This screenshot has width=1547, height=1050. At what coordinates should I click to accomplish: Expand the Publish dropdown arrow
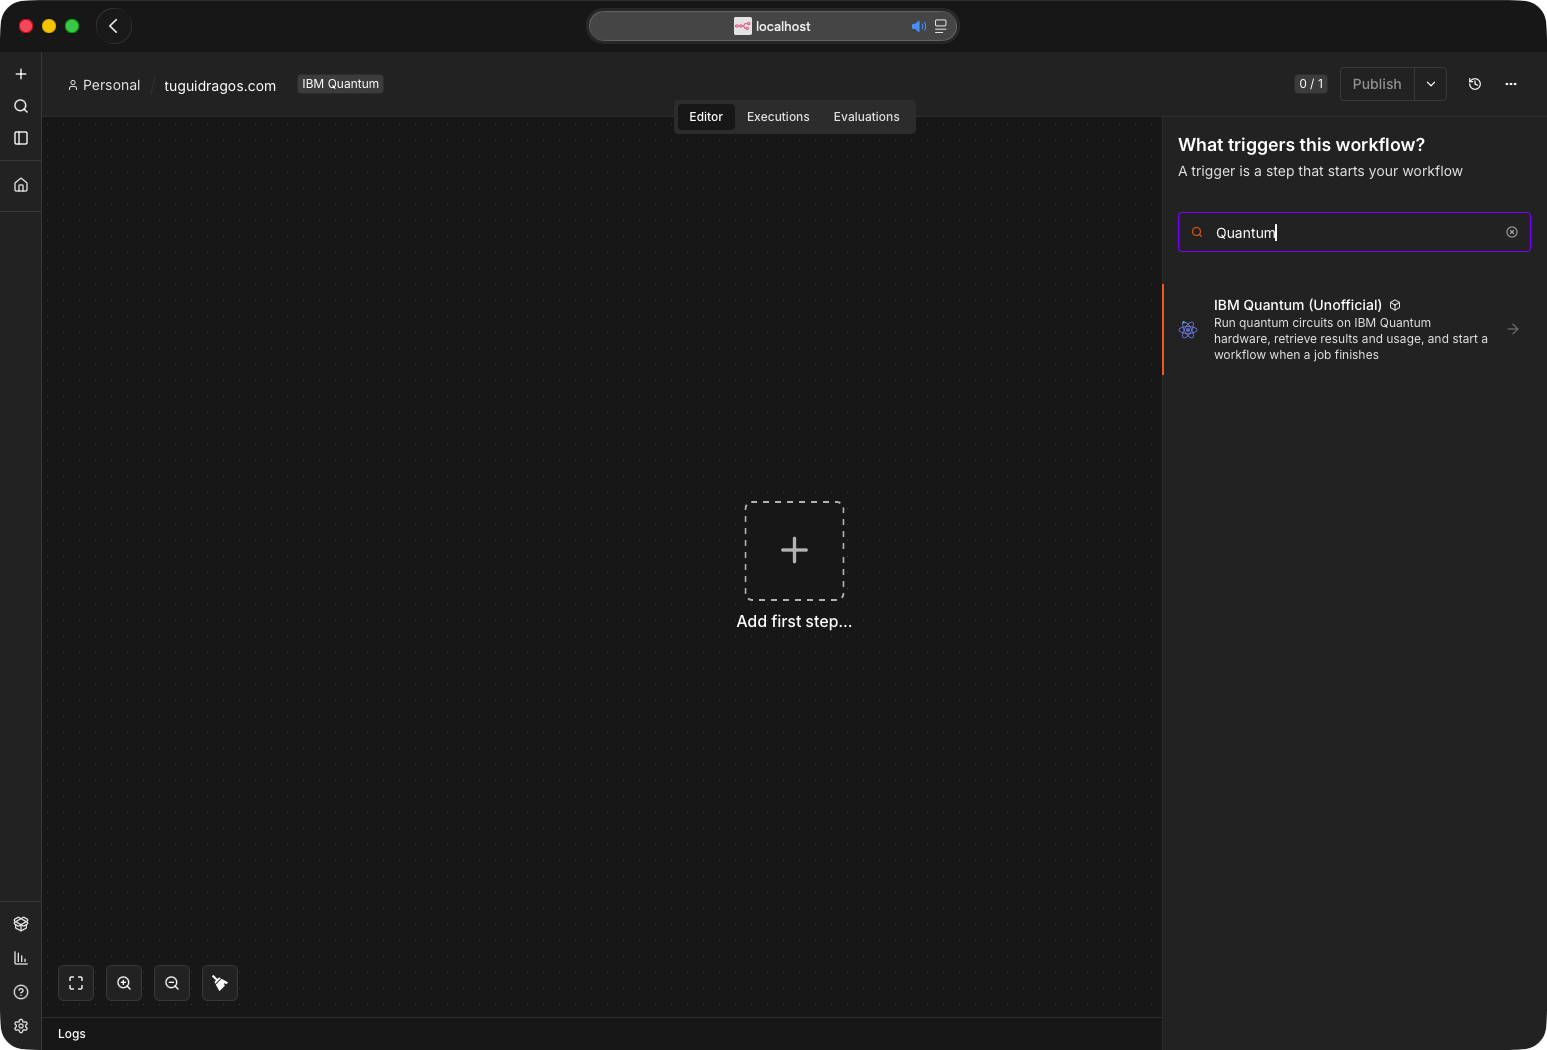tap(1431, 84)
